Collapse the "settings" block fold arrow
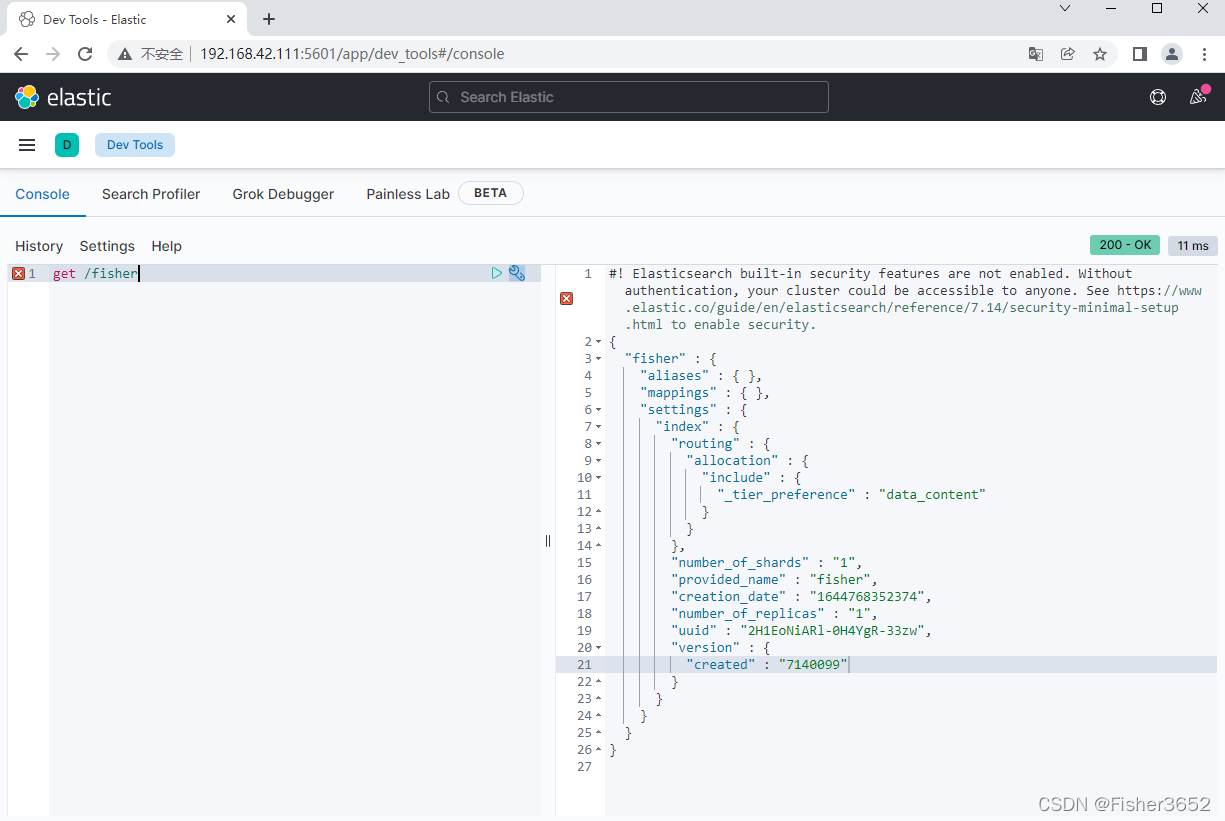The width and height of the screenshot is (1225, 821). 598,410
